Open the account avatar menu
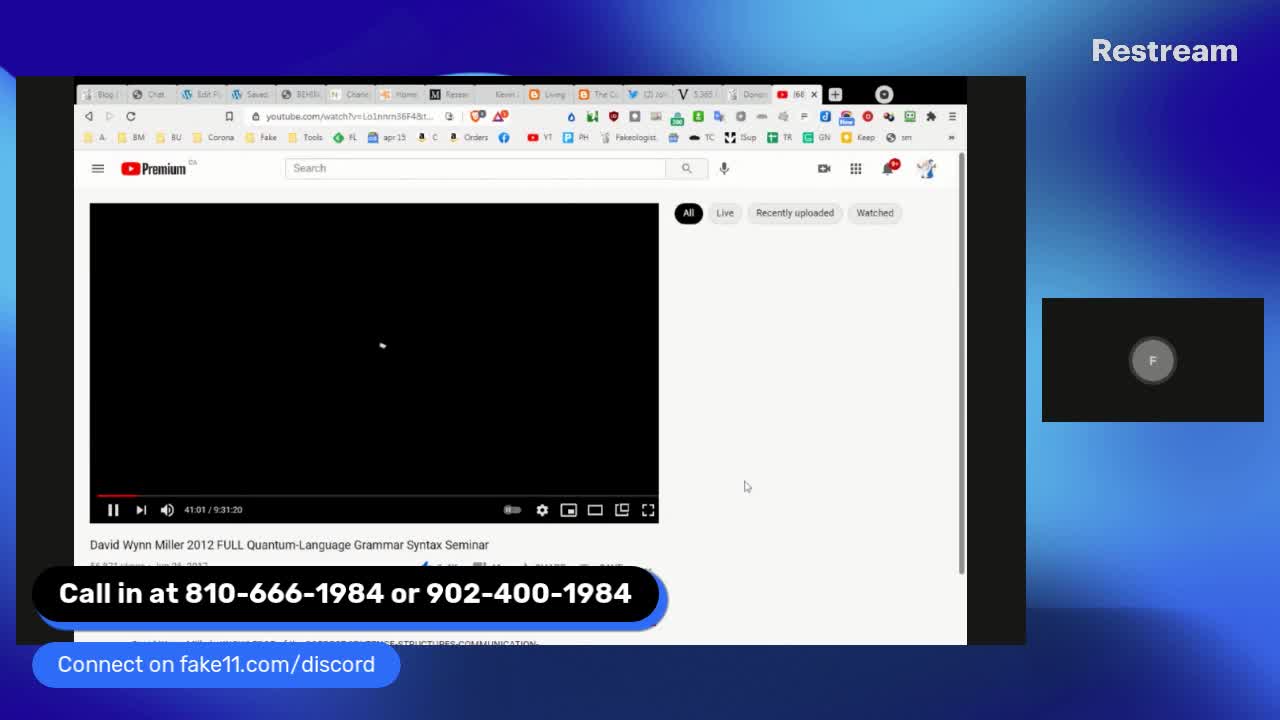 (x=926, y=168)
